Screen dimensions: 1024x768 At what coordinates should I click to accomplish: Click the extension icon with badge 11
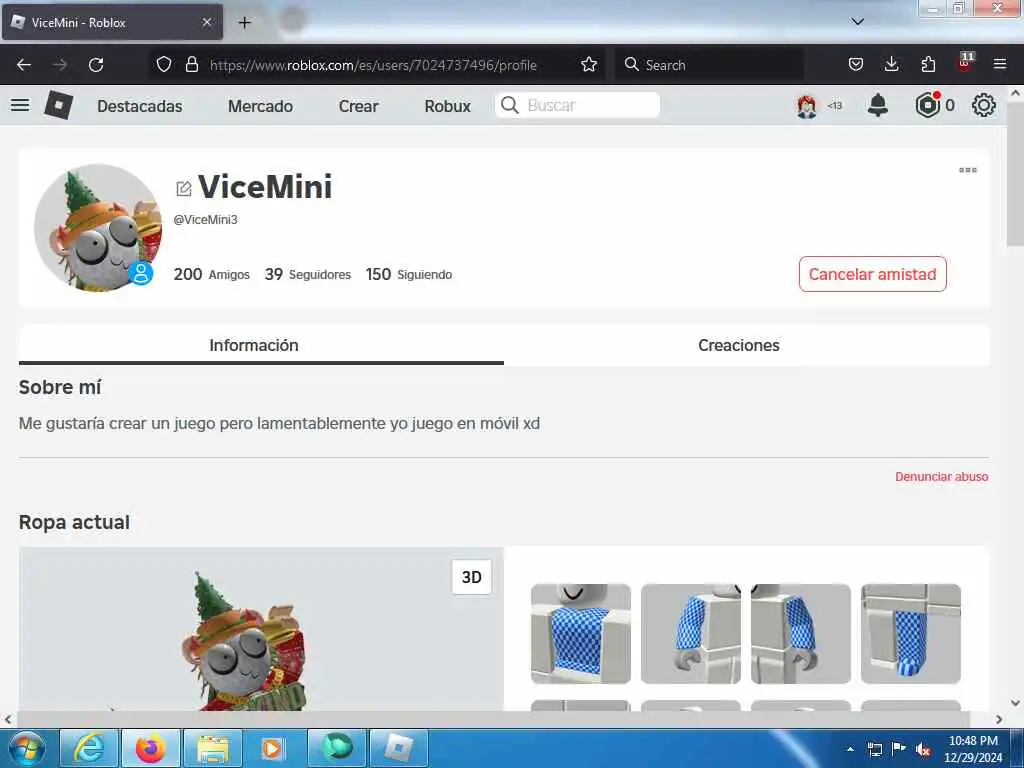(x=965, y=63)
